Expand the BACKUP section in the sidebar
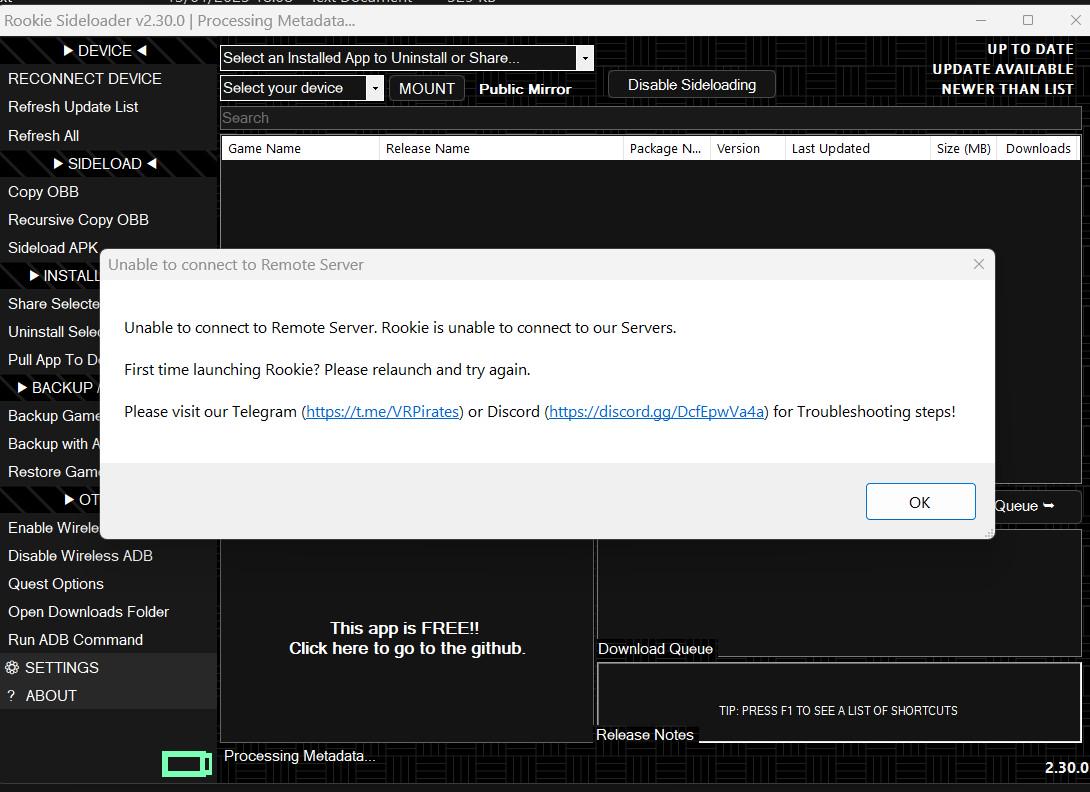Screen dimensions: 1090x792 [x=60, y=388]
